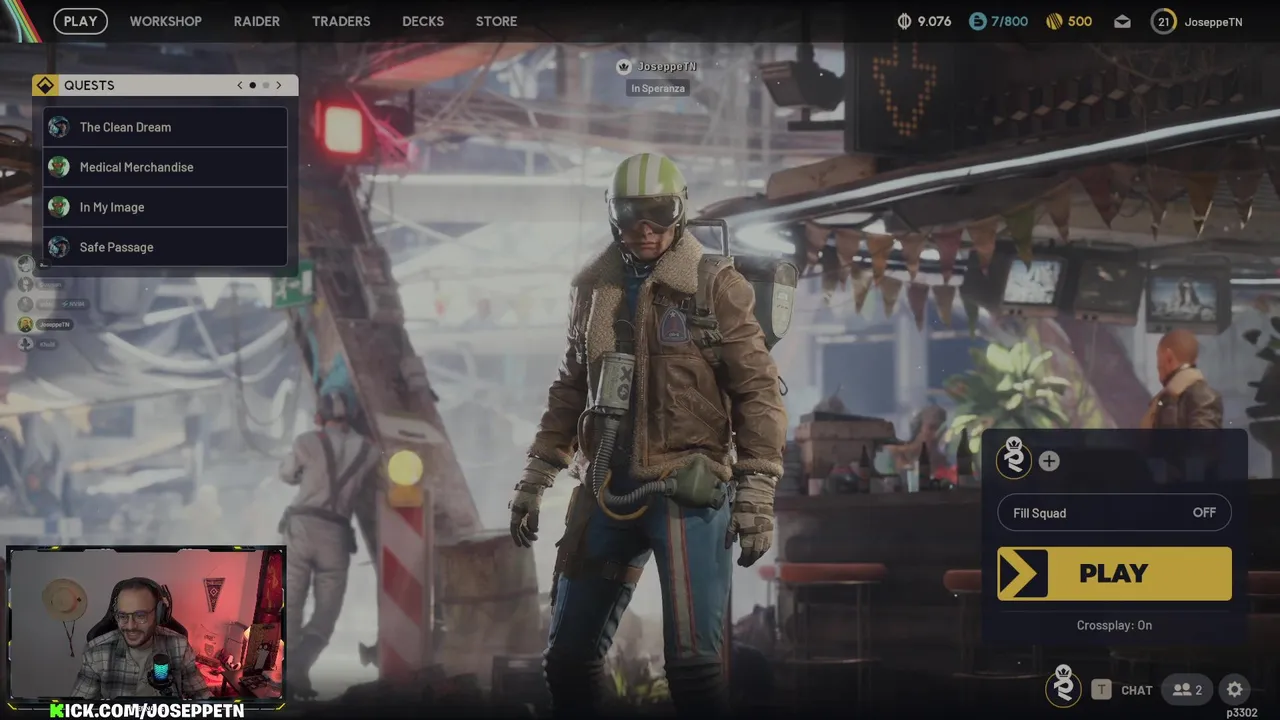Click the gold striped token icon beside 500
The image size is (1280, 720).
tap(1054, 21)
